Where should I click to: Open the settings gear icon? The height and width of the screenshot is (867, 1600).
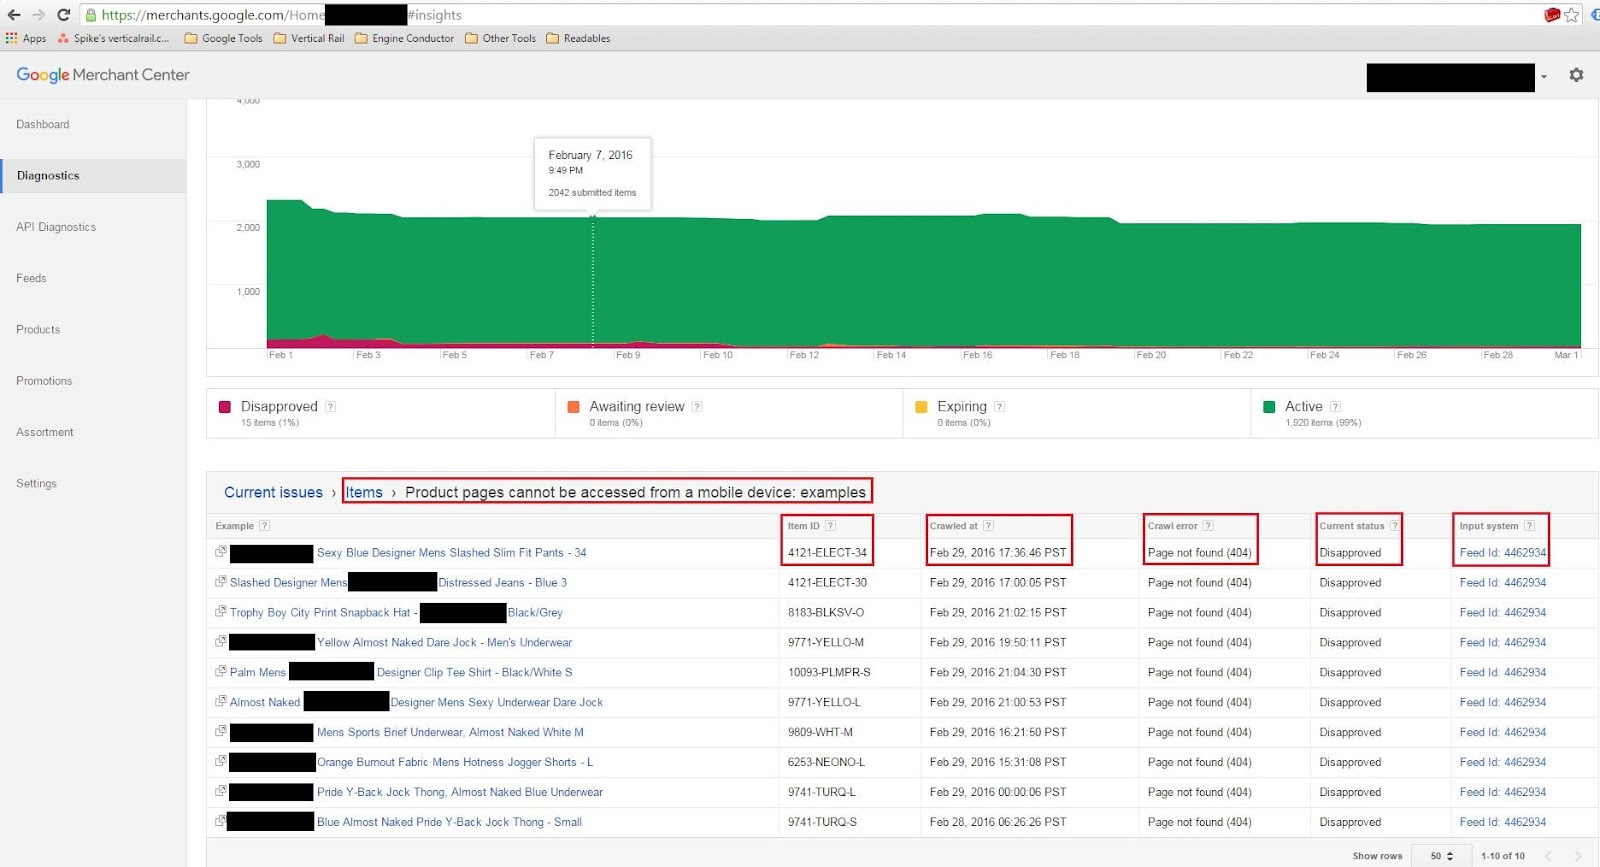[1576, 75]
